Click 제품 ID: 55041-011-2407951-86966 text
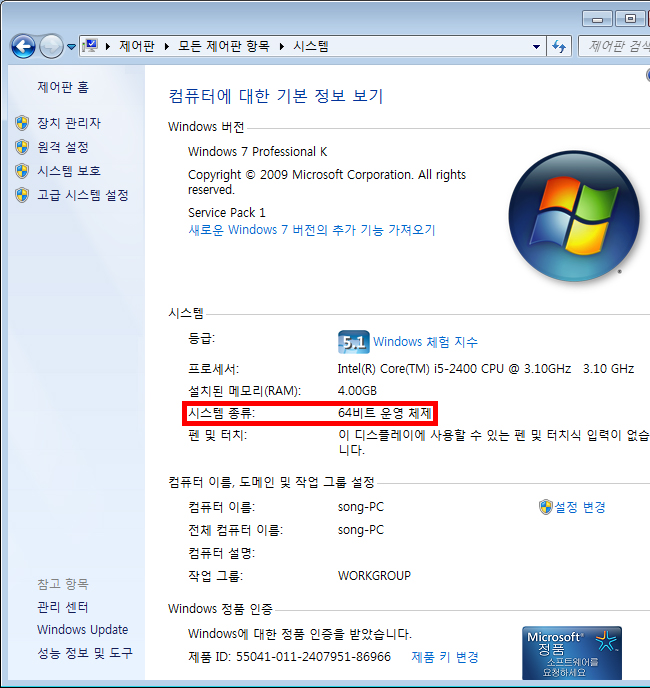Screen dimensions: 650x688 click(289, 657)
